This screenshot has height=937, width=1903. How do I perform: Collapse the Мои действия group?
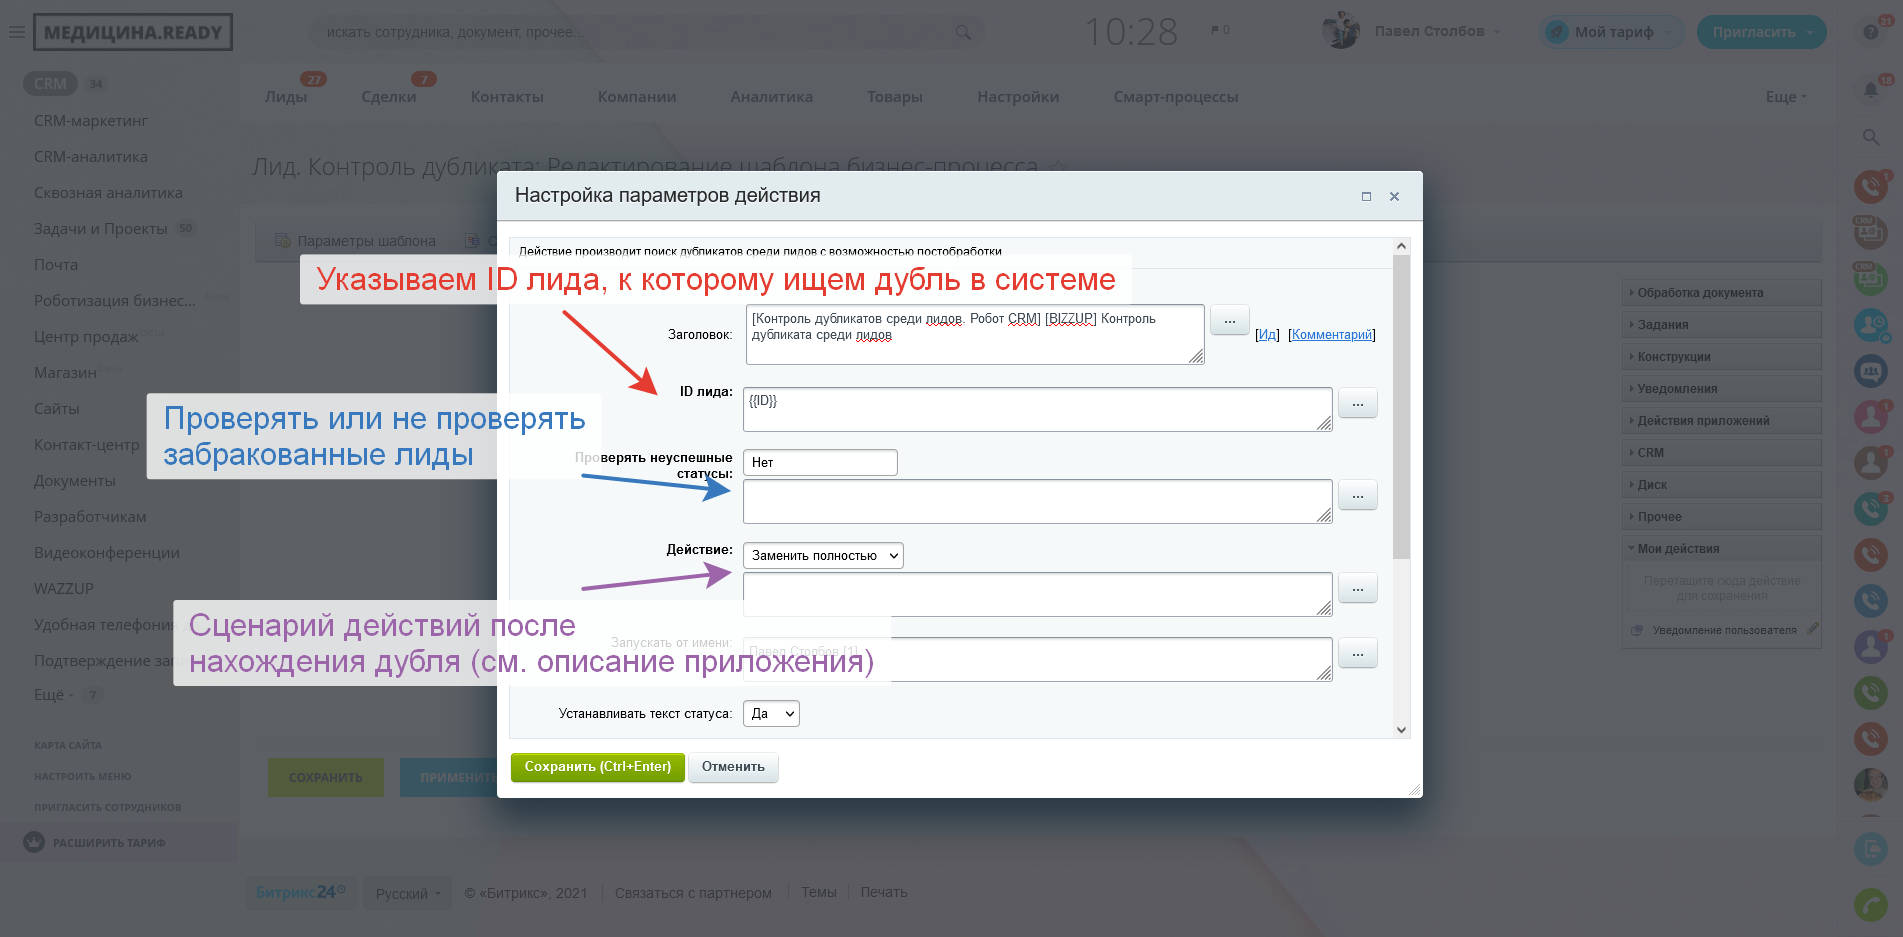tap(1721, 549)
